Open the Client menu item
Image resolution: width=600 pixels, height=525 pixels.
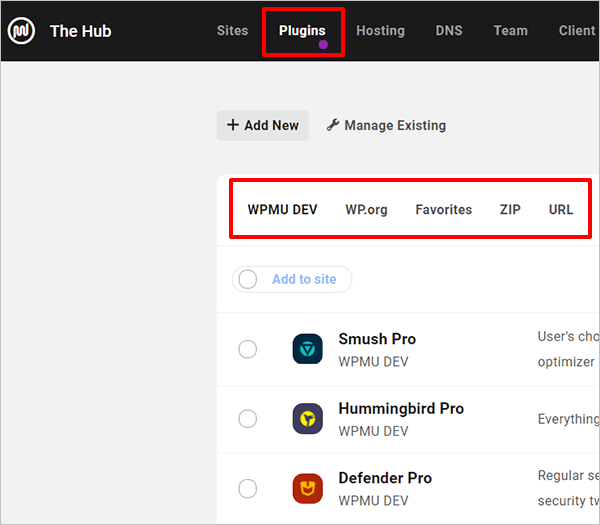(x=577, y=31)
